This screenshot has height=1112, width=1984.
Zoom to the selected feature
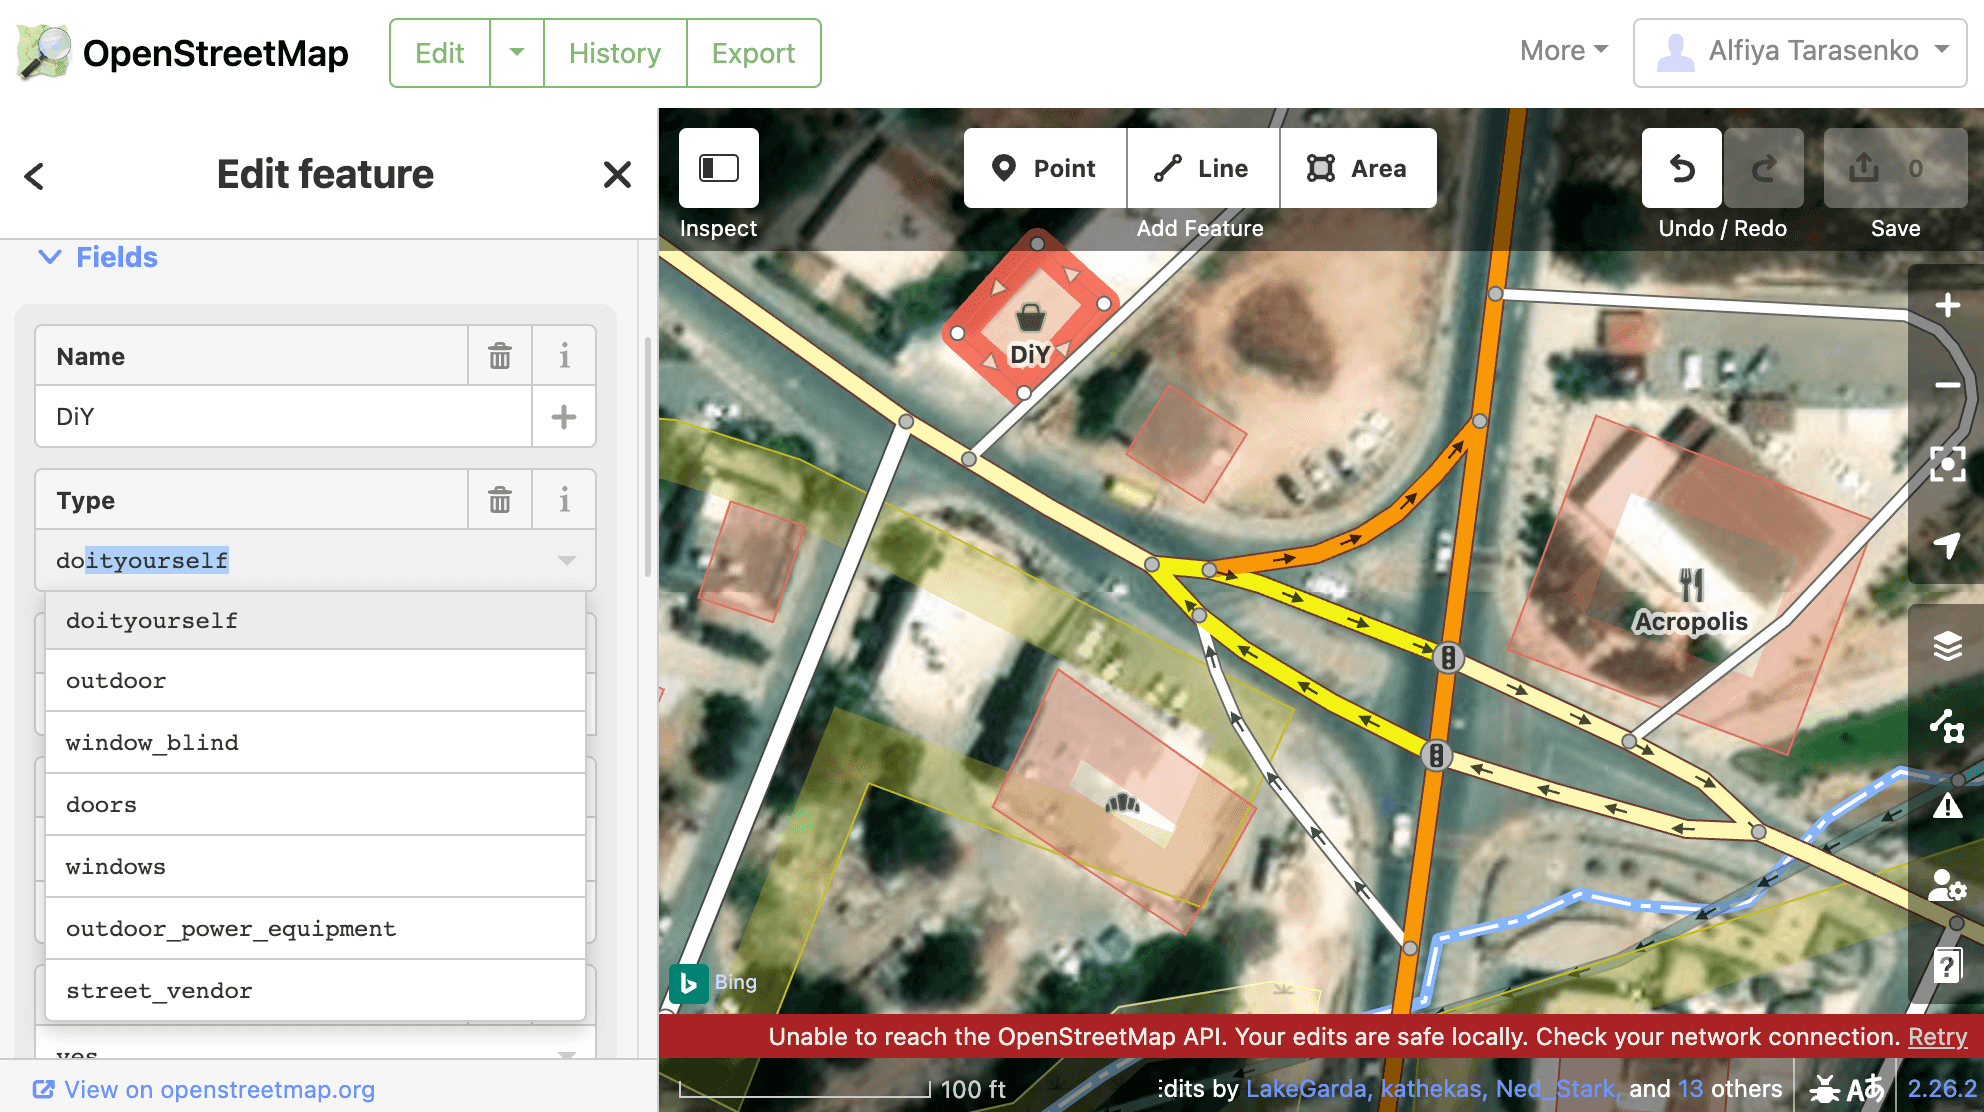coord(1947,464)
